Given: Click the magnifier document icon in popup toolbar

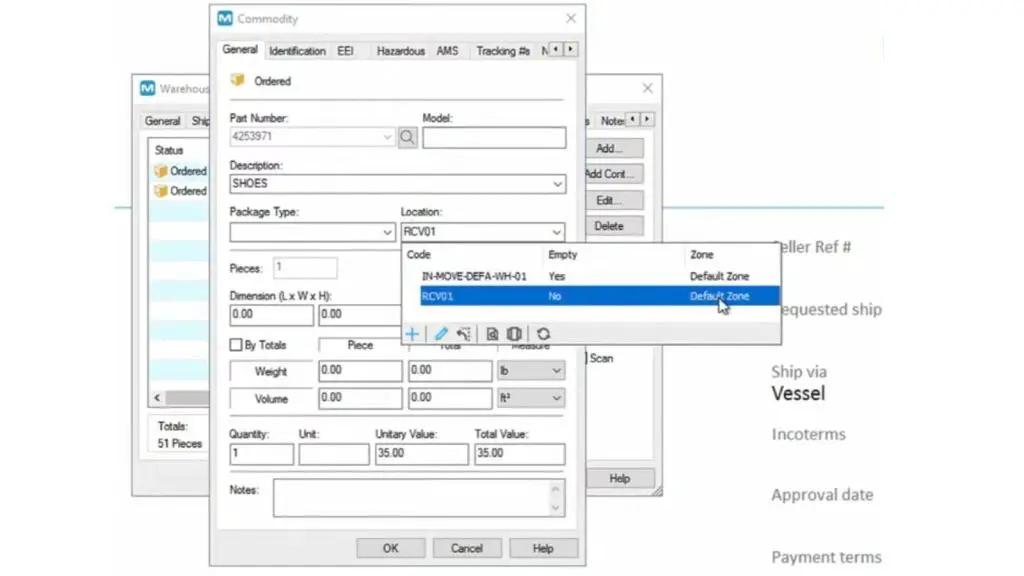Looking at the screenshot, I should pyautogui.click(x=493, y=333).
